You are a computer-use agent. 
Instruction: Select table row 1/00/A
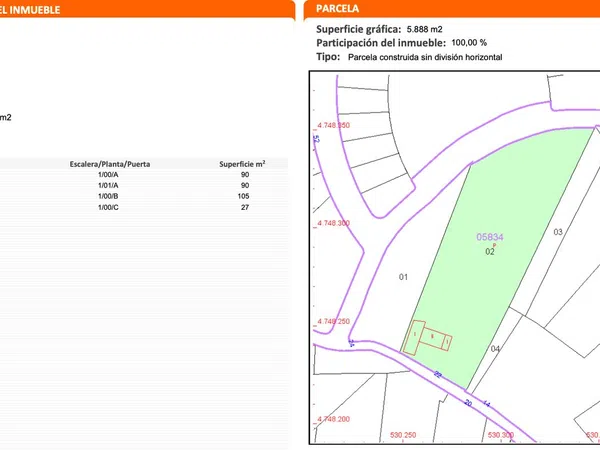tap(108, 175)
